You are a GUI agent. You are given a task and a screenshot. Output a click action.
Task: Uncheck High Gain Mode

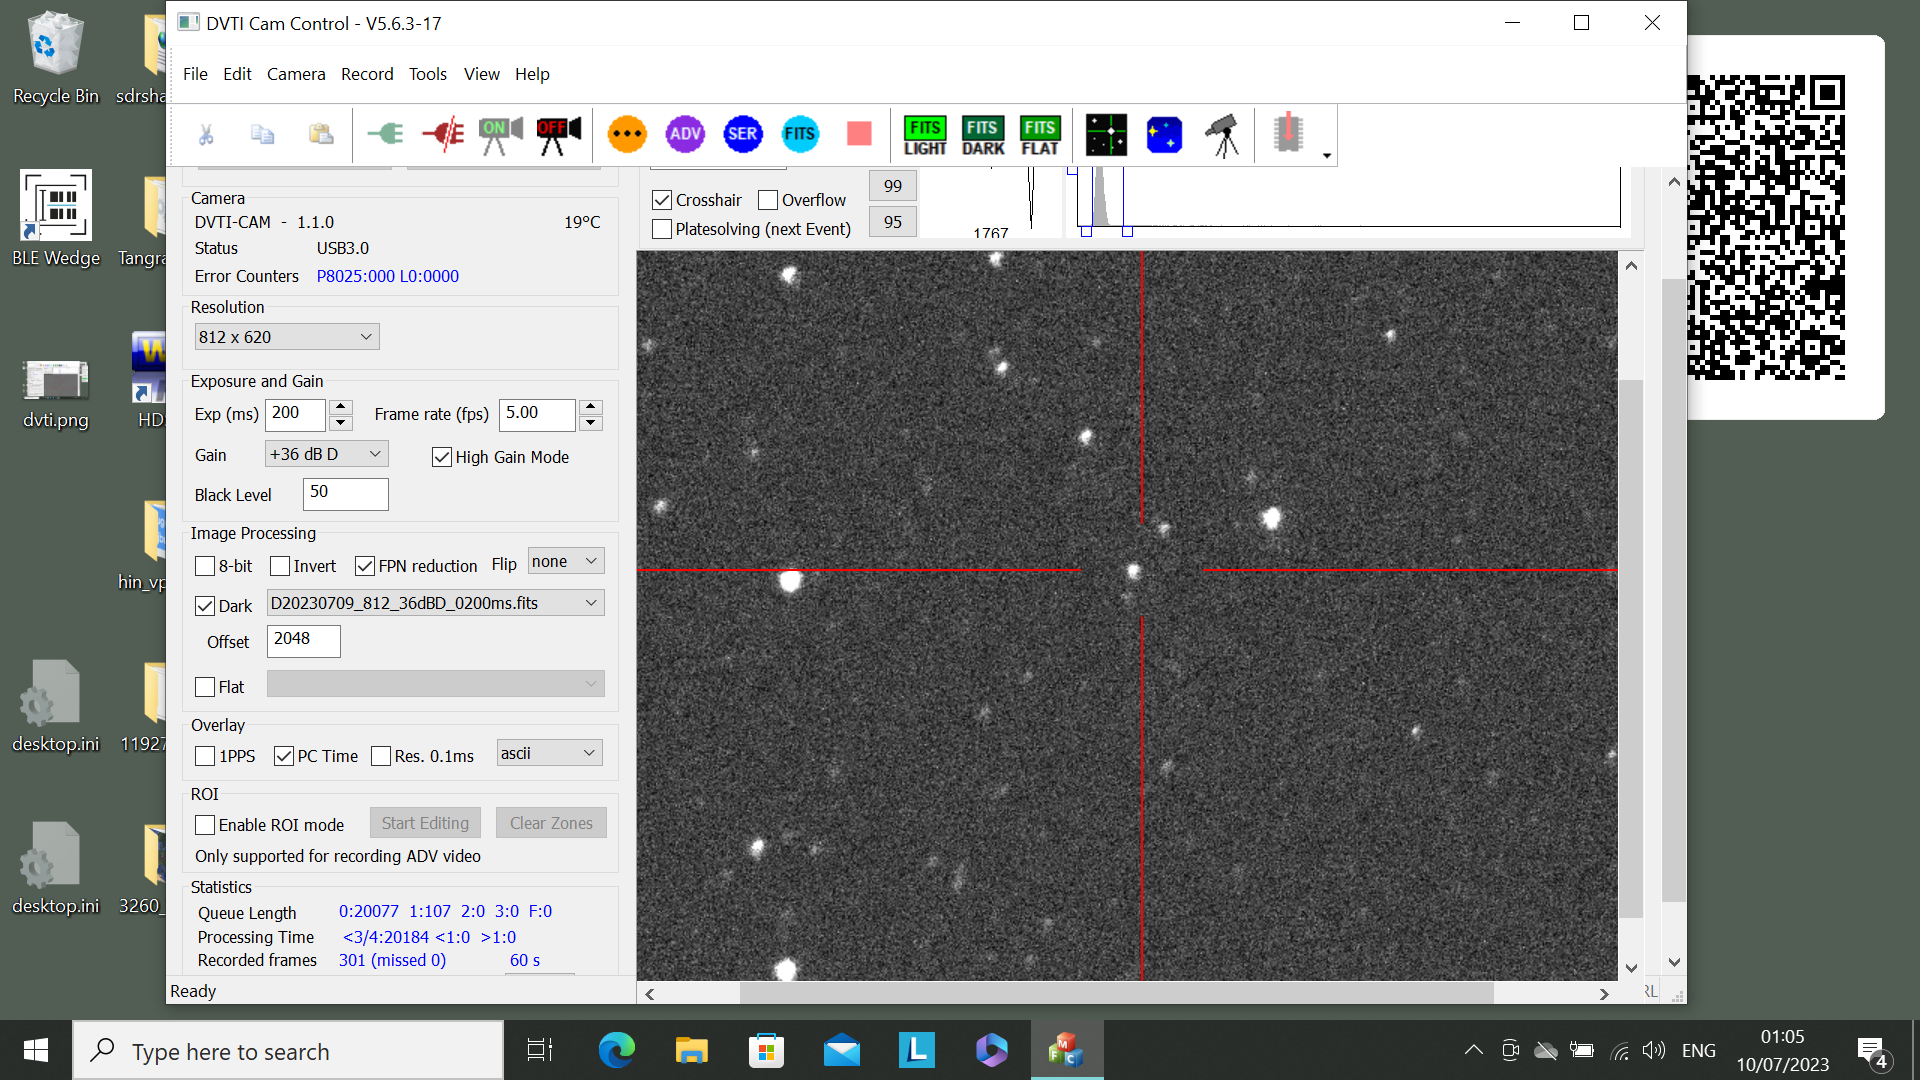tap(442, 457)
